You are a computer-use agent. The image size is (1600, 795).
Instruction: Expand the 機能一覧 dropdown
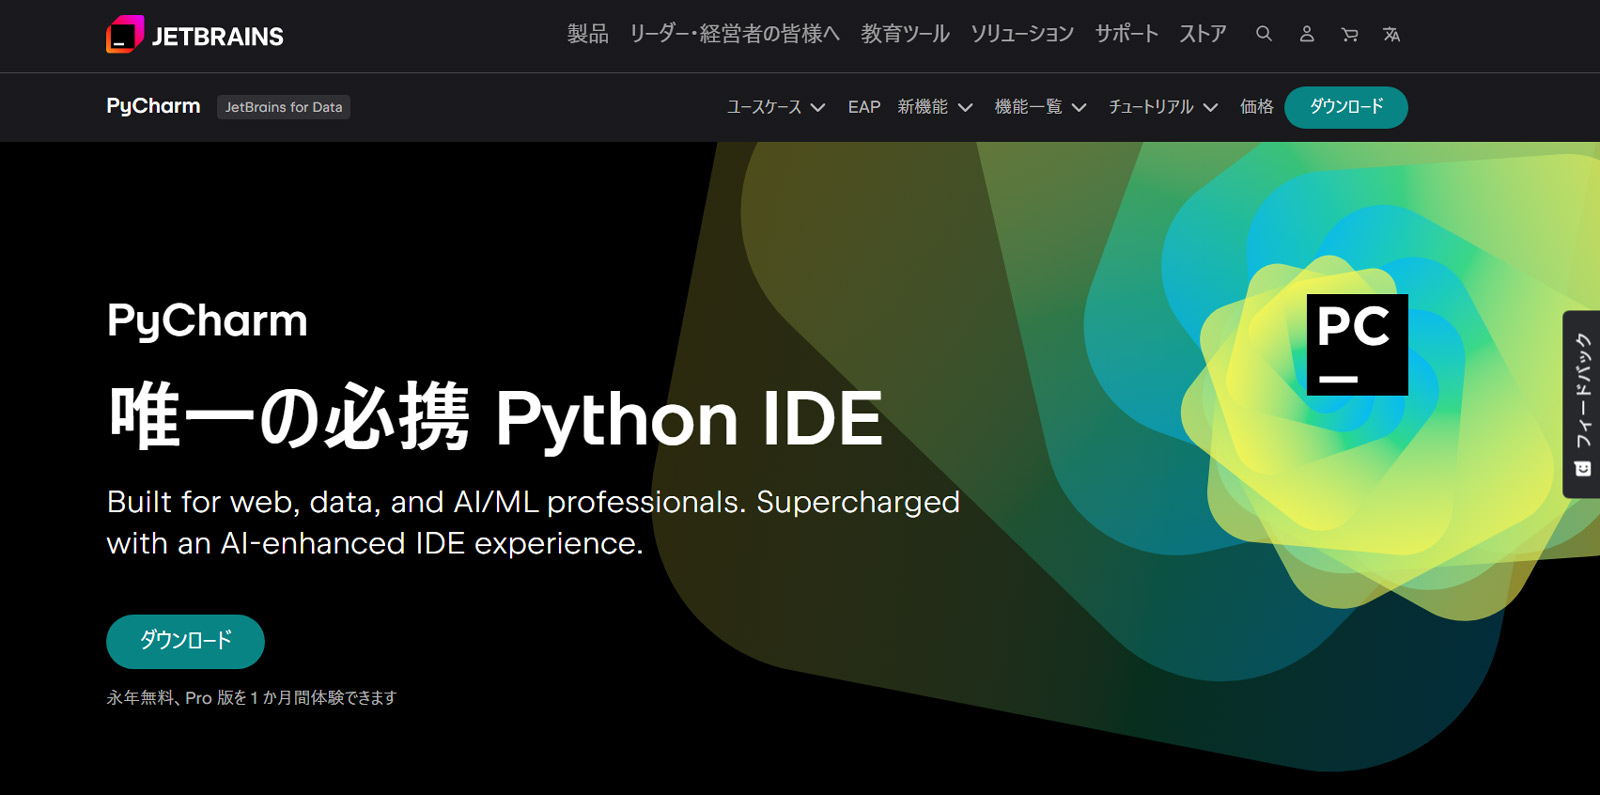[x=1040, y=107]
